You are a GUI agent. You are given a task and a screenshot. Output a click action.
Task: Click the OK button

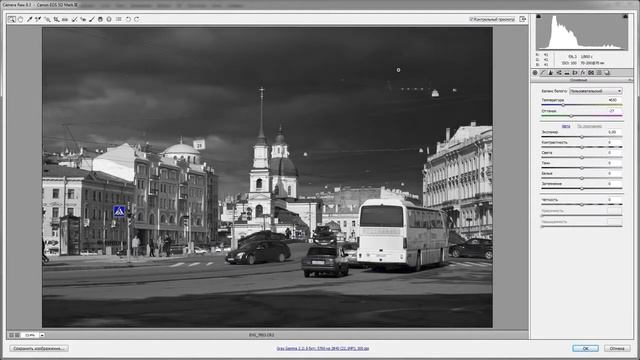[x=585, y=349]
